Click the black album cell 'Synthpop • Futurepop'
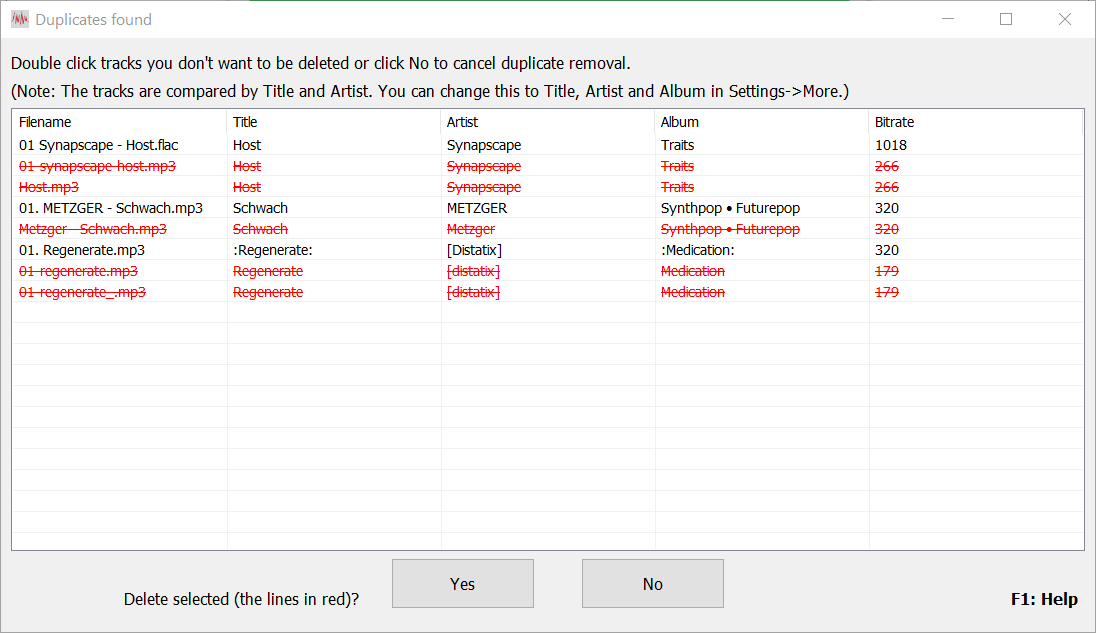The width and height of the screenshot is (1096, 633). pyautogui.click(x=730, y=208)
